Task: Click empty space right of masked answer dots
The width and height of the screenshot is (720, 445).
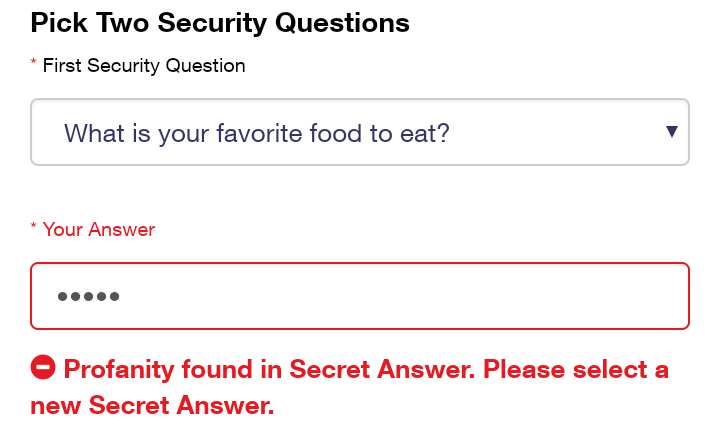Action: (400, 296)
